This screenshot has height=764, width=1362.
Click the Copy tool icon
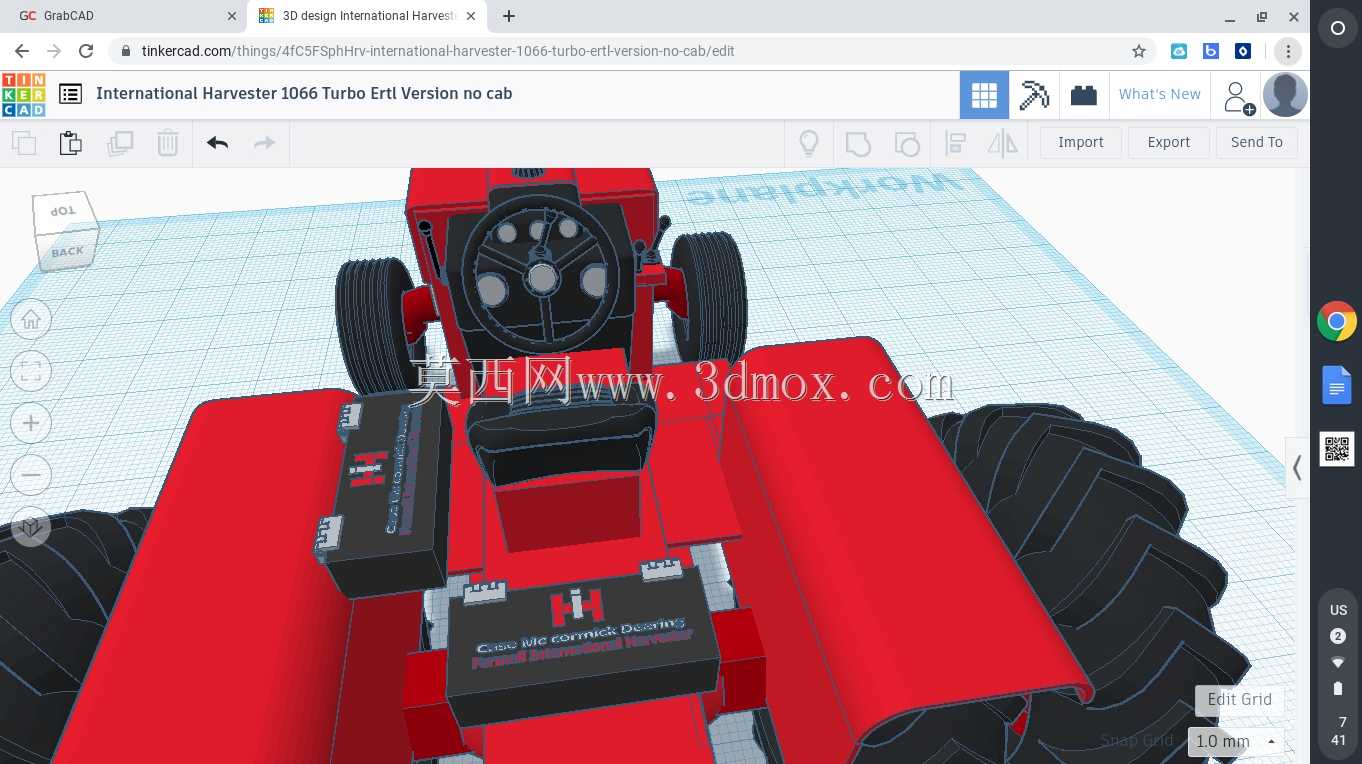24,143
